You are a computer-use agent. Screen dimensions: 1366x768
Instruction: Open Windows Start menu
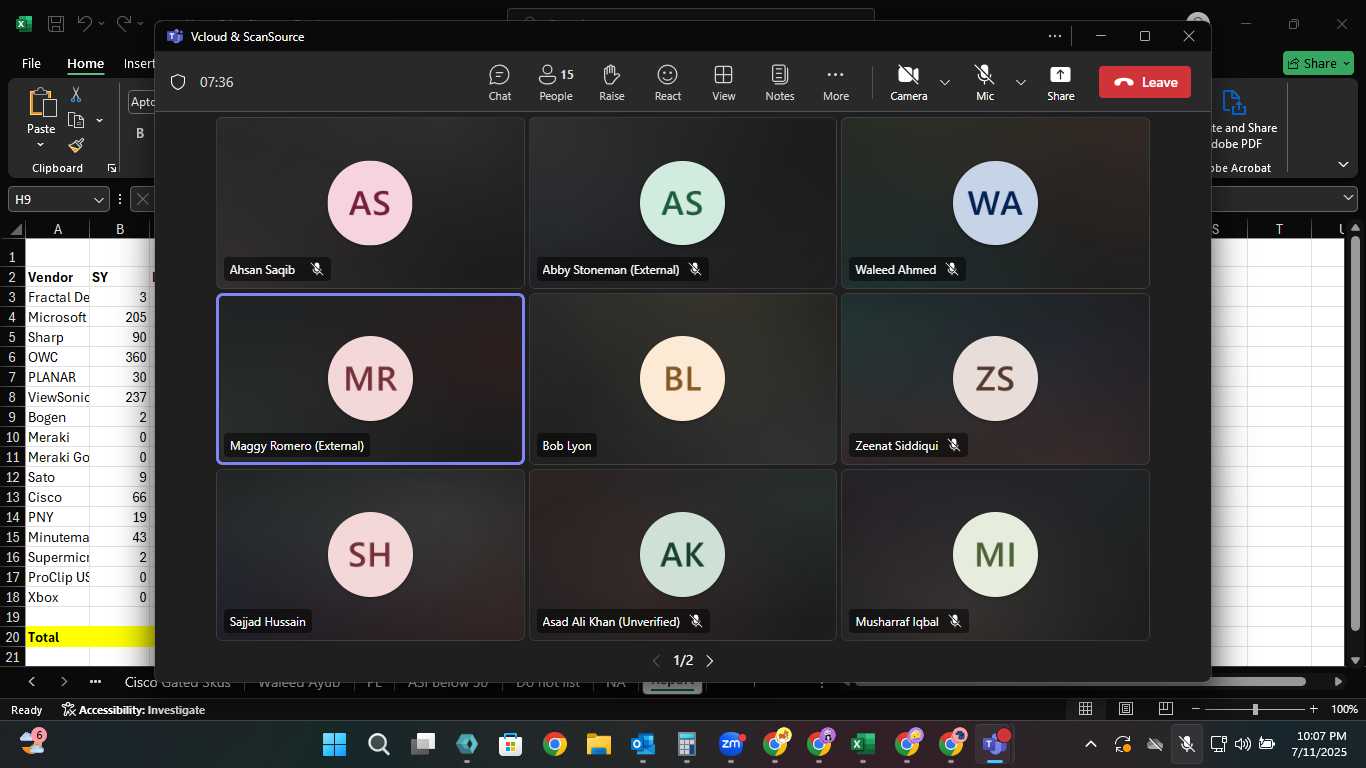point(334,744)
